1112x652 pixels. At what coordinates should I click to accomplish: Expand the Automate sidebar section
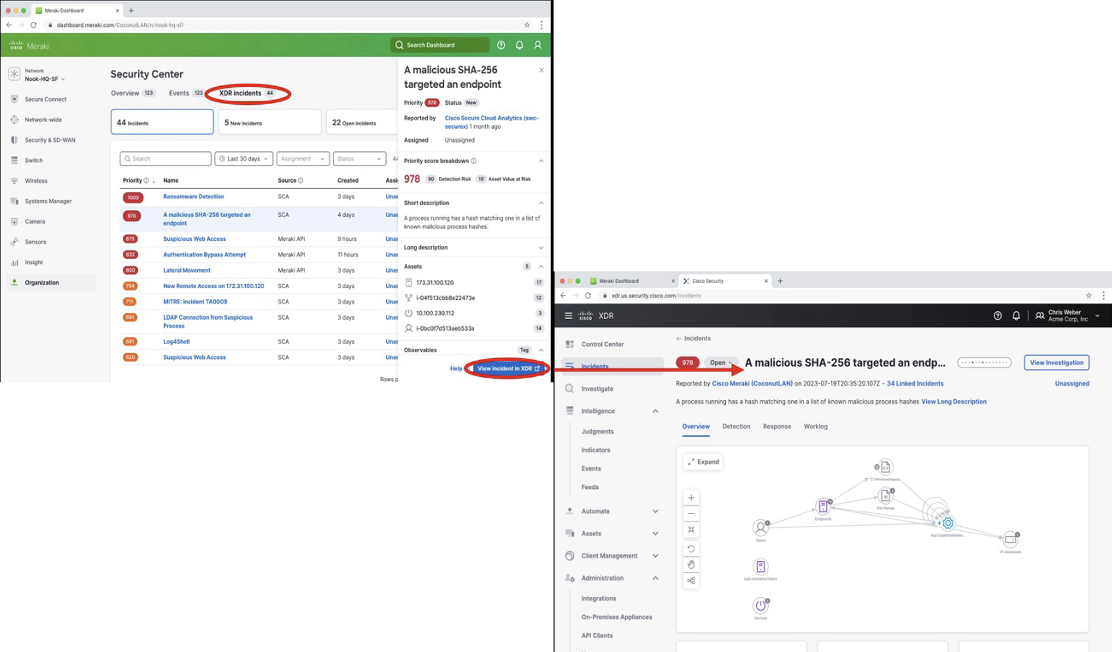pyautogui.click(x=656, y=511)
